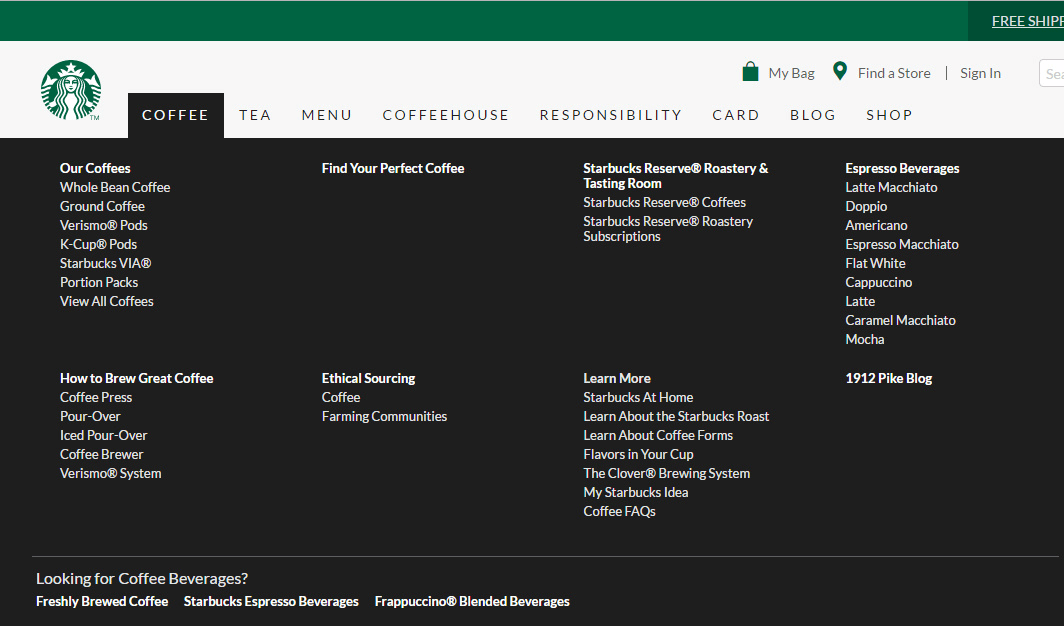Open Coffee FAQs link

click(620, 511)
